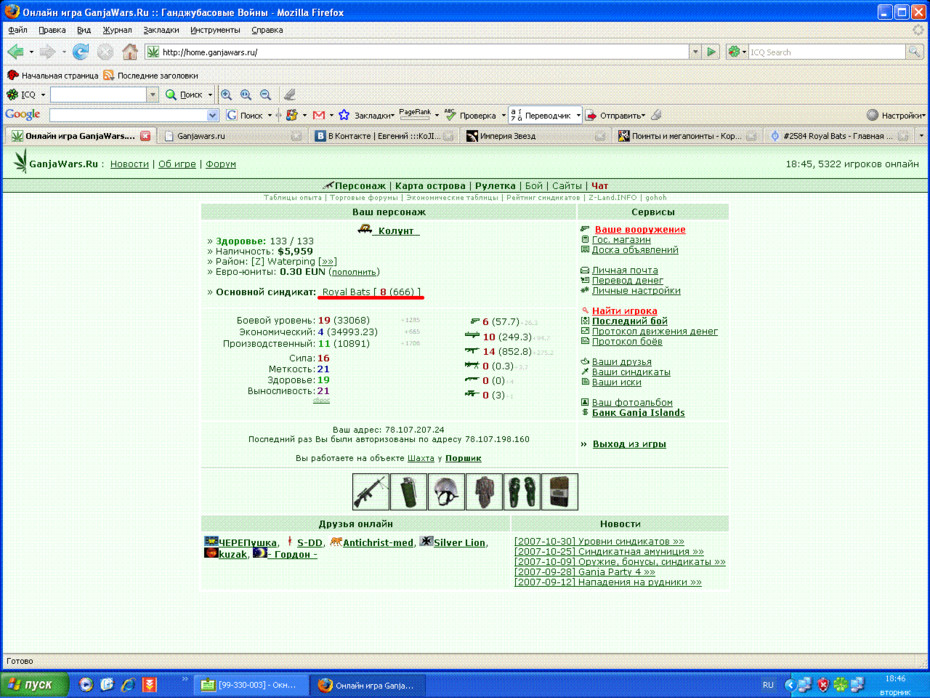Click the browser Back arrow button
930x698 pixels.
pos(16,52)
